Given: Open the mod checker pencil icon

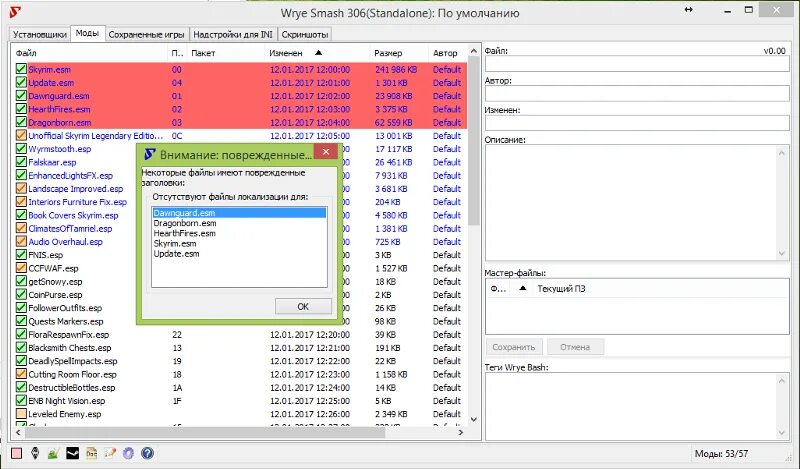Looking at the screenshot, I should 110,453.
